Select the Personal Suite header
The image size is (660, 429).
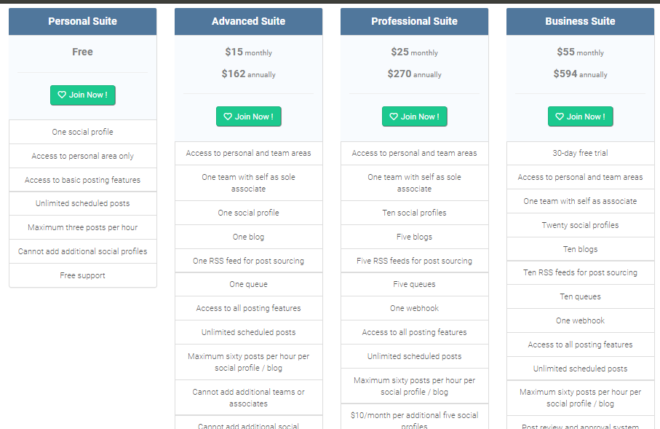(82, 21)
